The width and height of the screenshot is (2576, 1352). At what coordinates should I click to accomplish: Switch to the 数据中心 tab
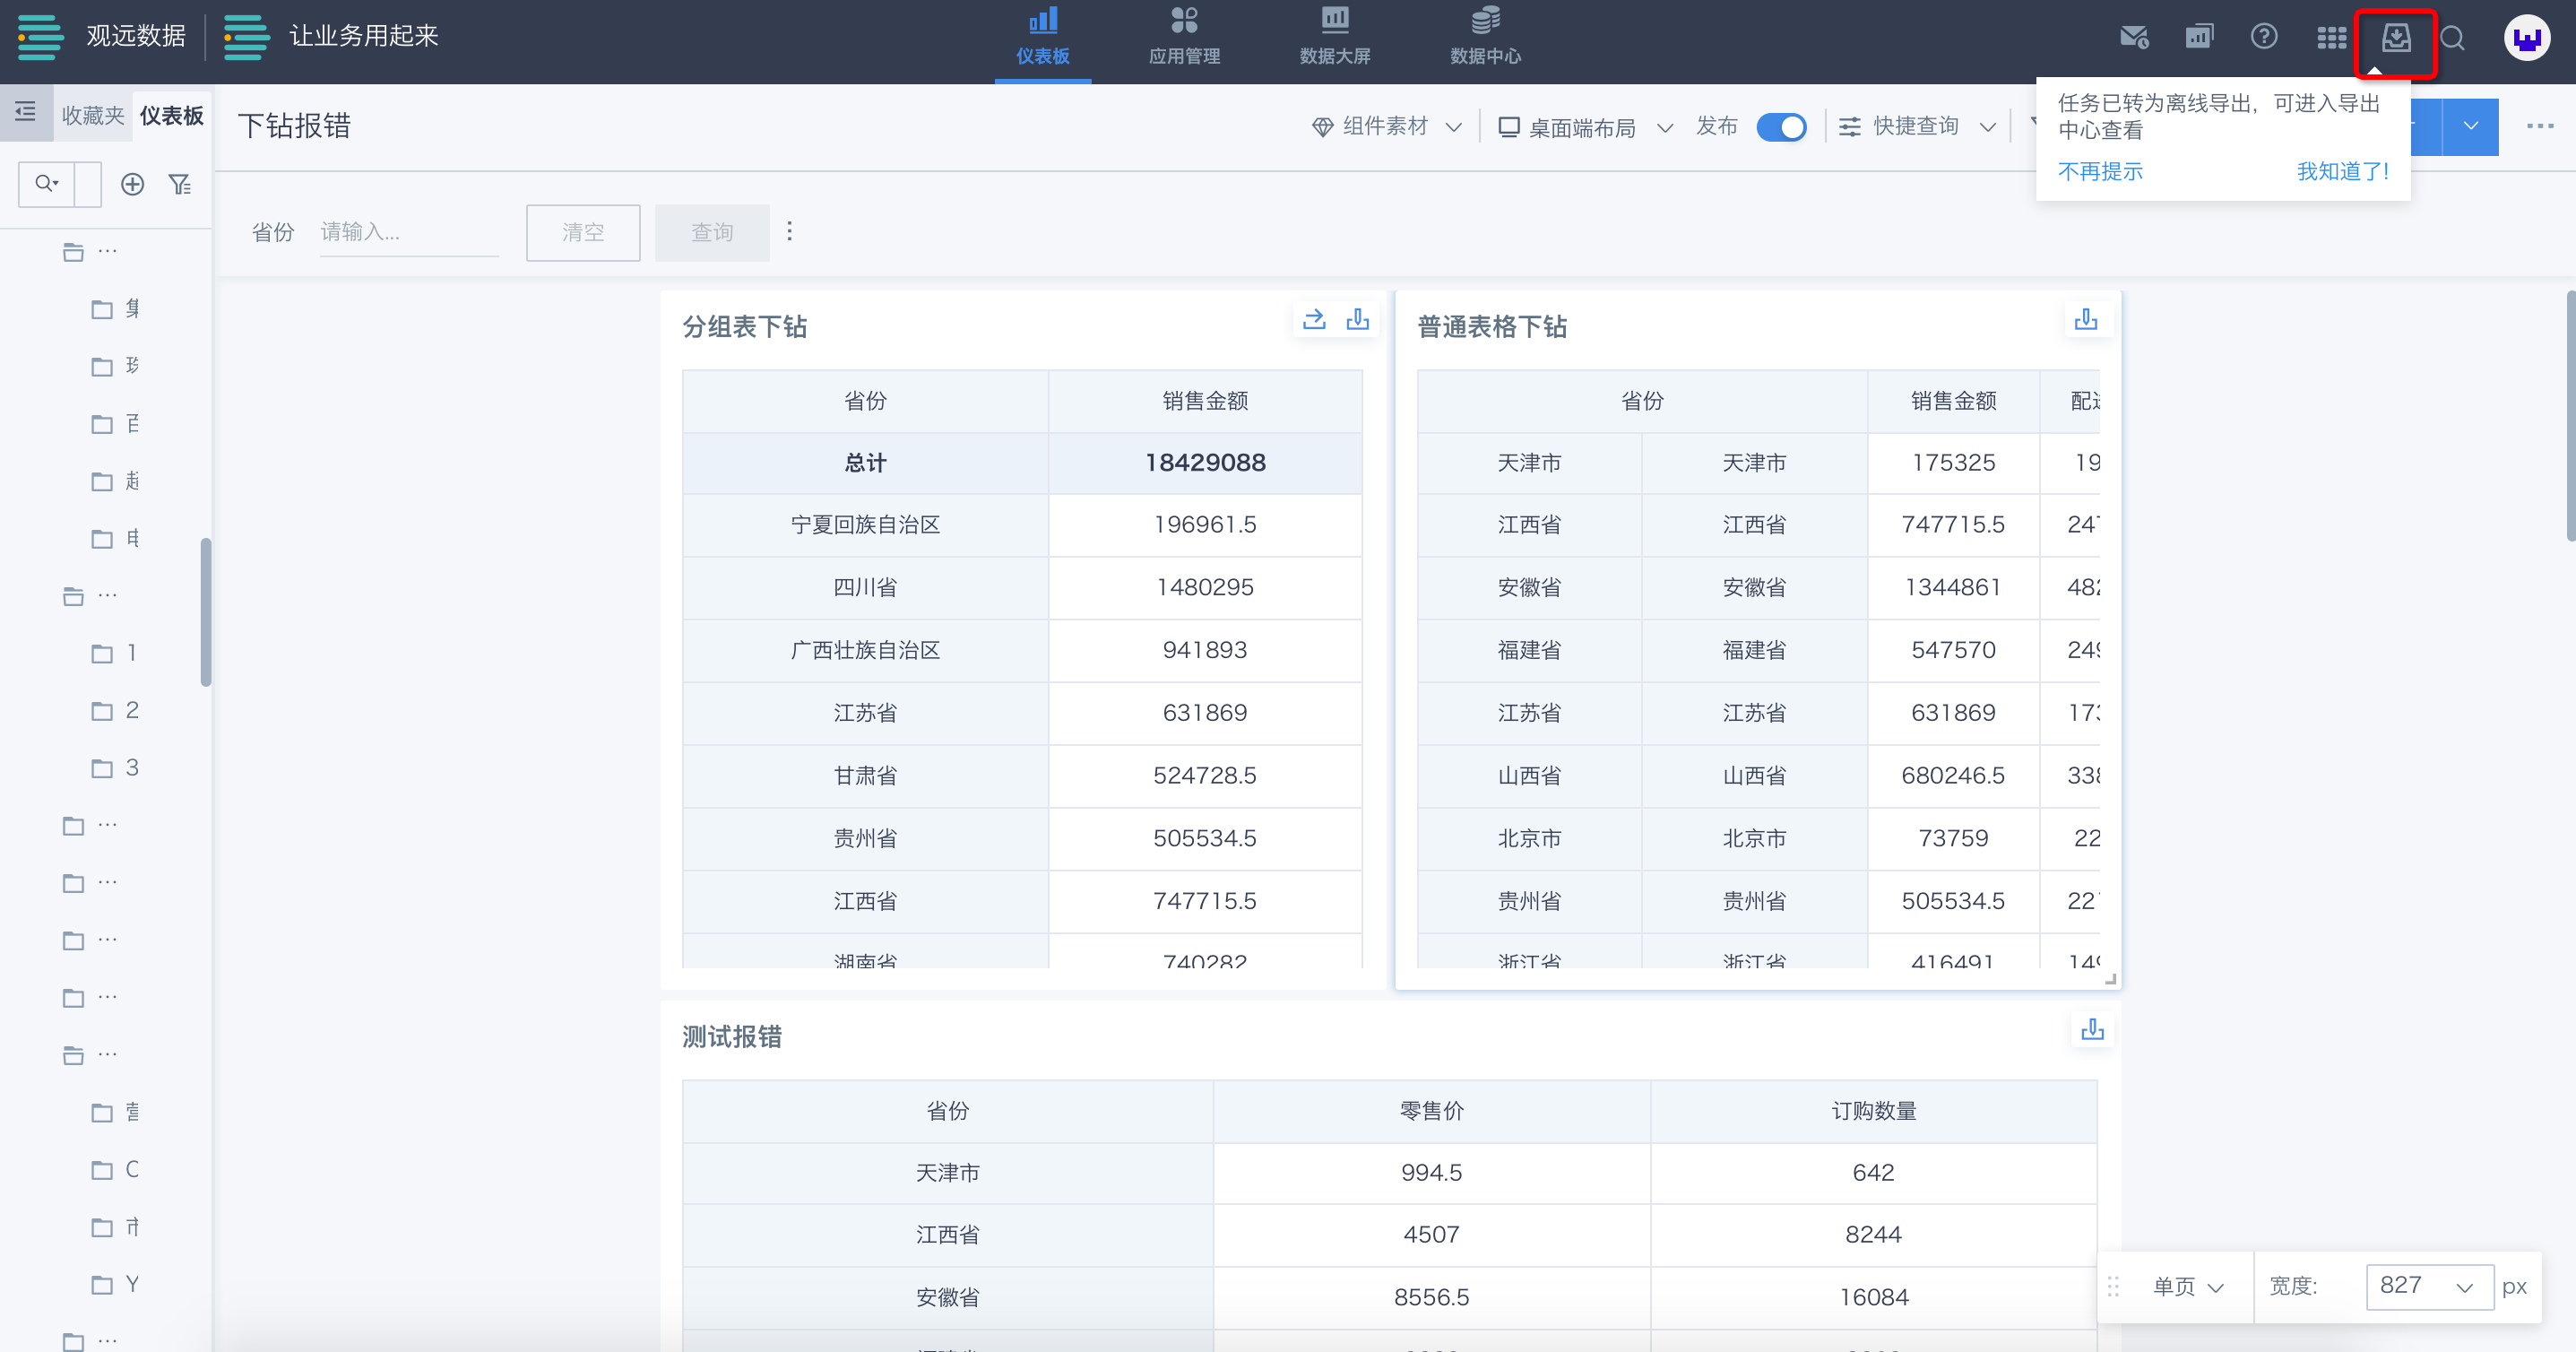coord(1485,36)
